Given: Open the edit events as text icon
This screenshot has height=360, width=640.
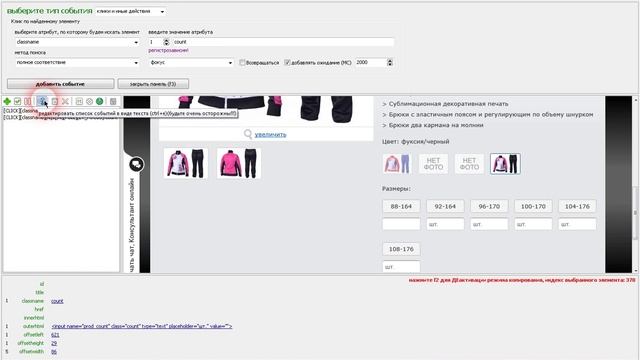Looking at the screenshot, I should pyautogui.click(x=42, y=101).
